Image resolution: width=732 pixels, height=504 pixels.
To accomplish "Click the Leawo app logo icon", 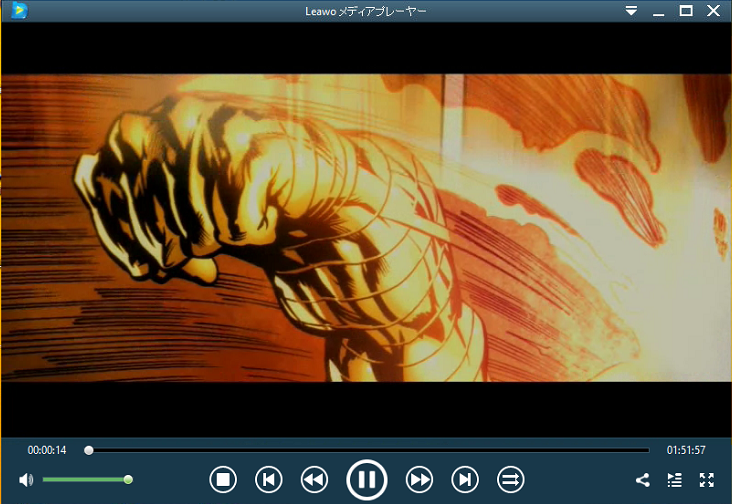I will coord(19,10).
